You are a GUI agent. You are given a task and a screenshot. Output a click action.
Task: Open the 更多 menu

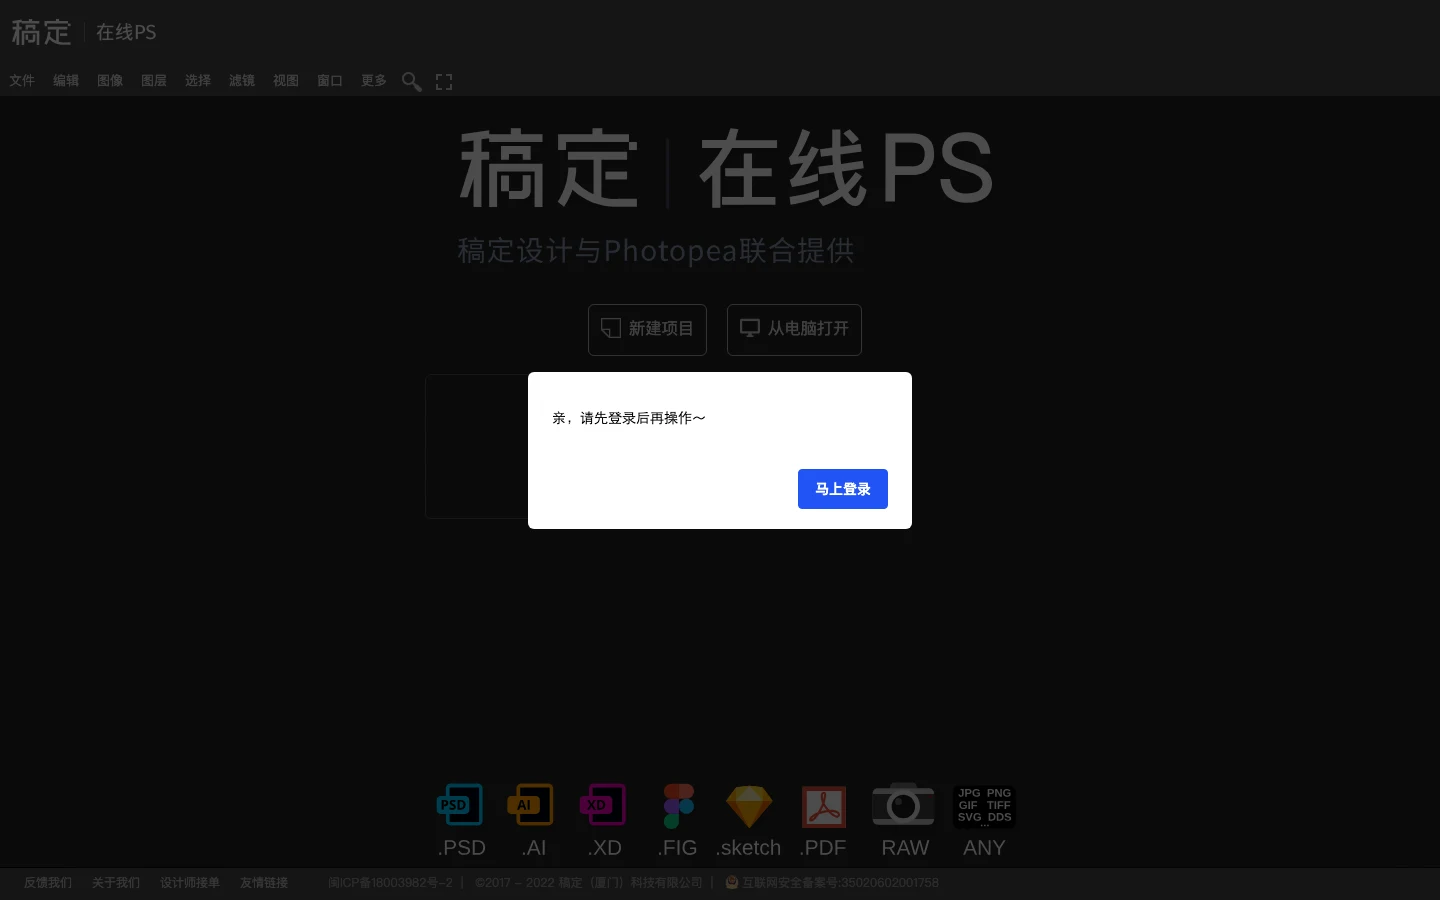[x=374, y=81]
